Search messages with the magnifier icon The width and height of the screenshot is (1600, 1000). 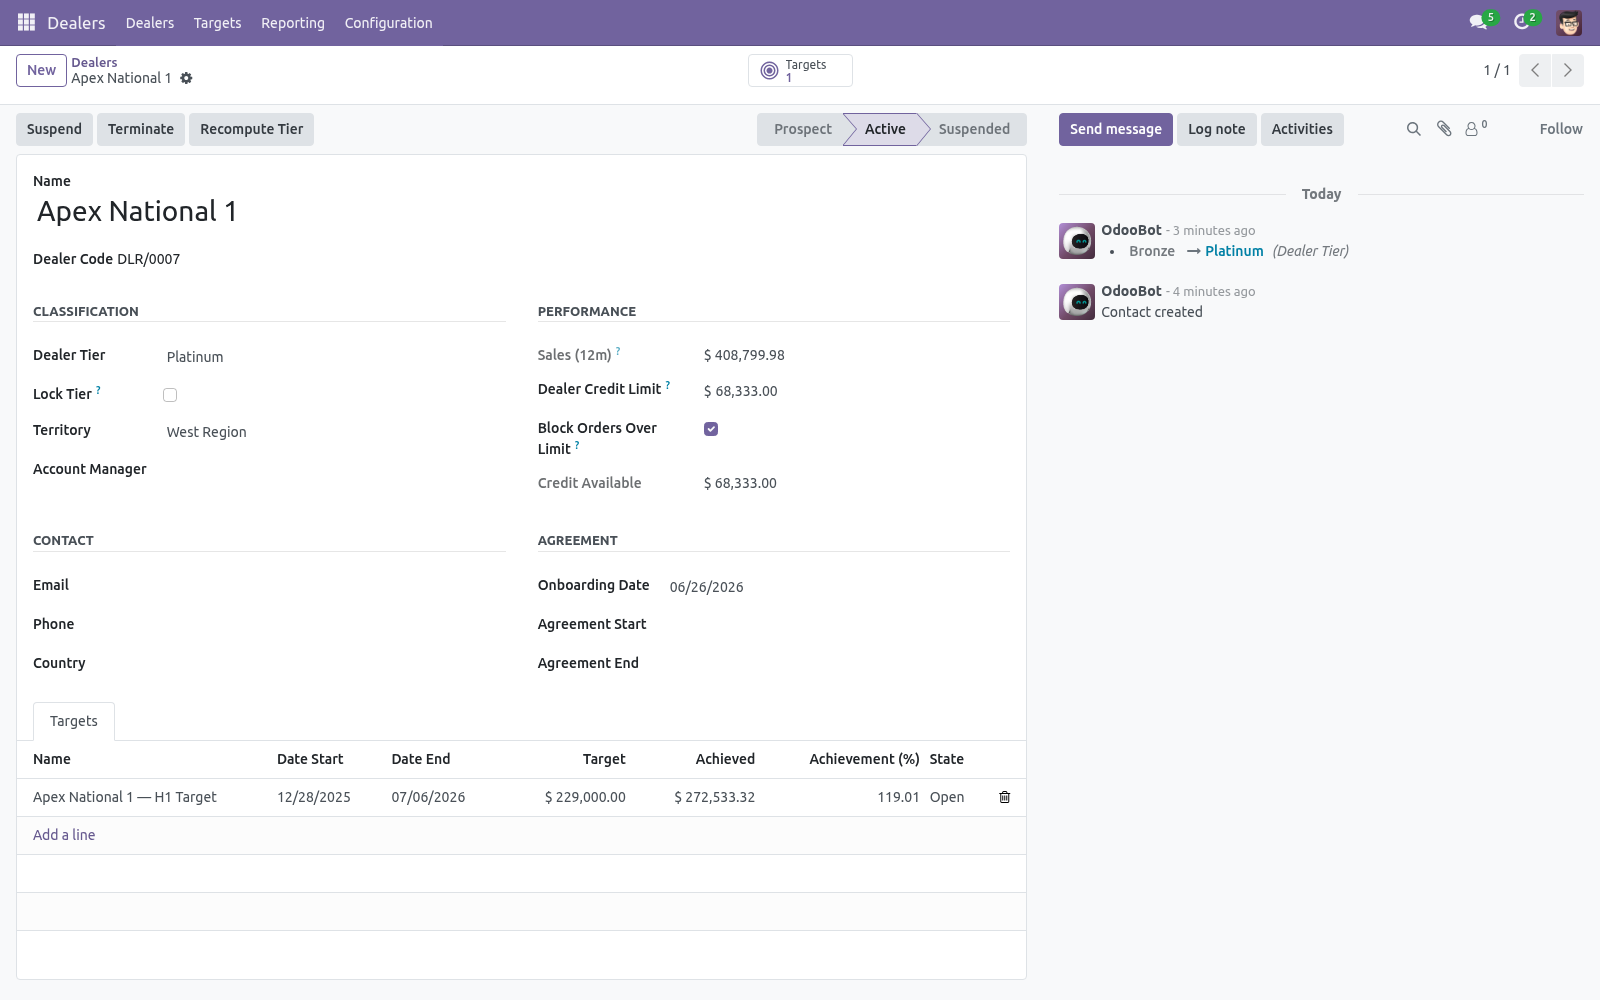pos(1413,129)
